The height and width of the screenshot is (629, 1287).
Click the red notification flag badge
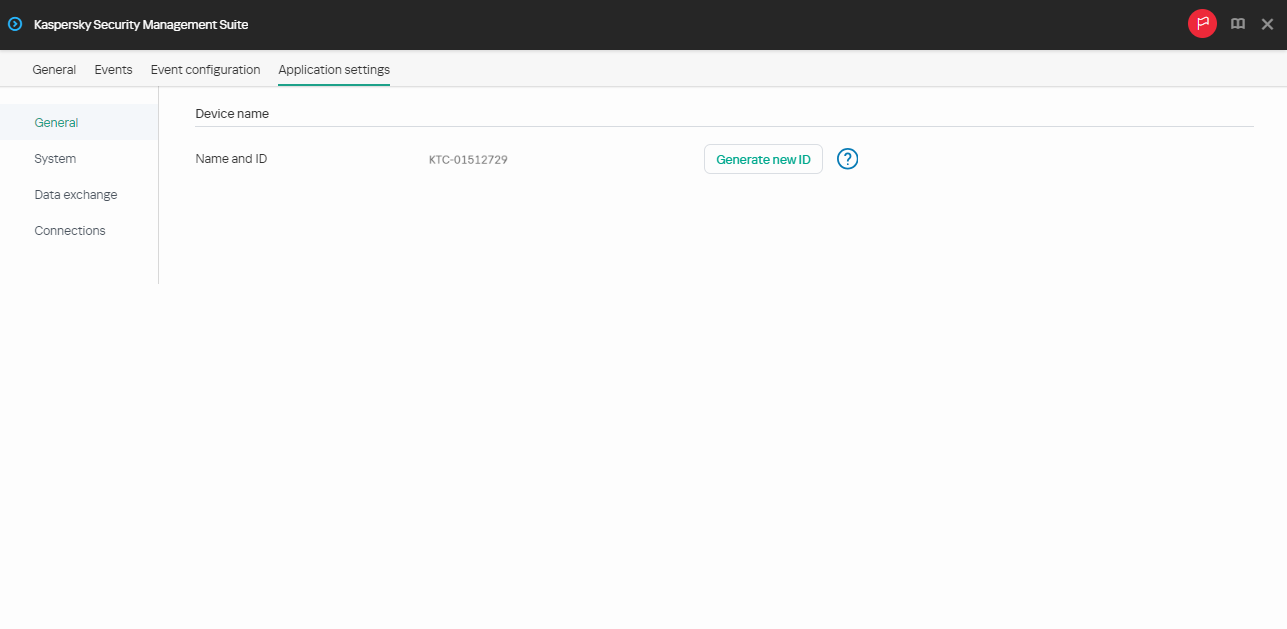tap(1202, 23)
